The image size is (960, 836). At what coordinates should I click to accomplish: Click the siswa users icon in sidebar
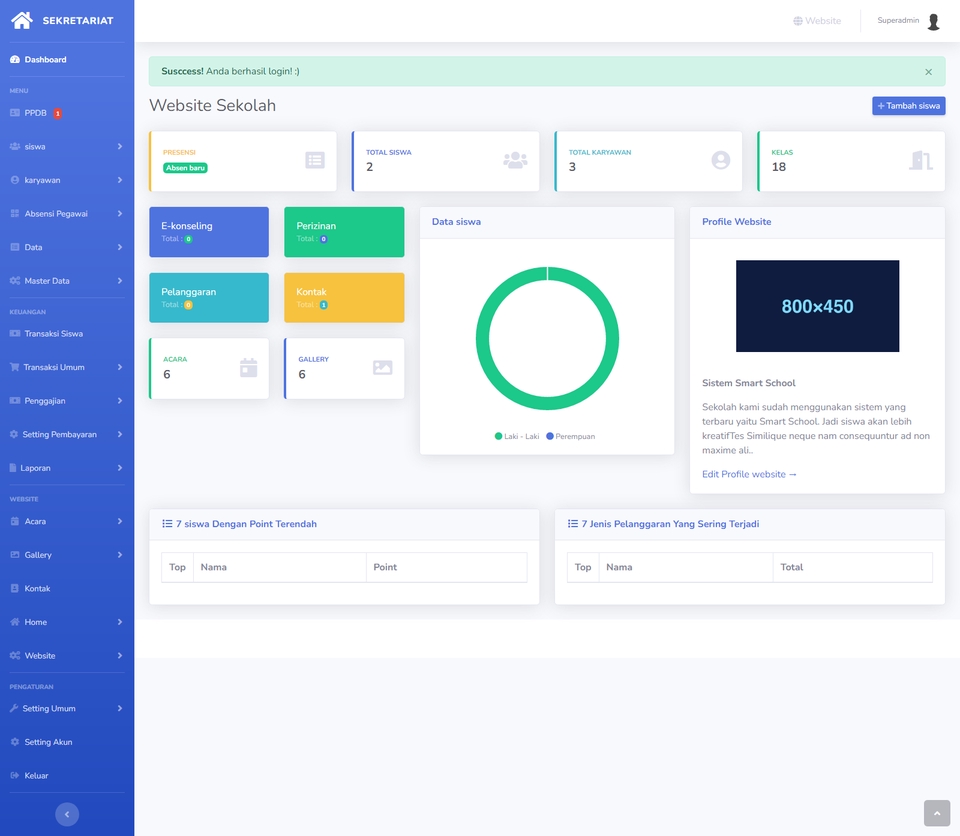coord(15,146)
